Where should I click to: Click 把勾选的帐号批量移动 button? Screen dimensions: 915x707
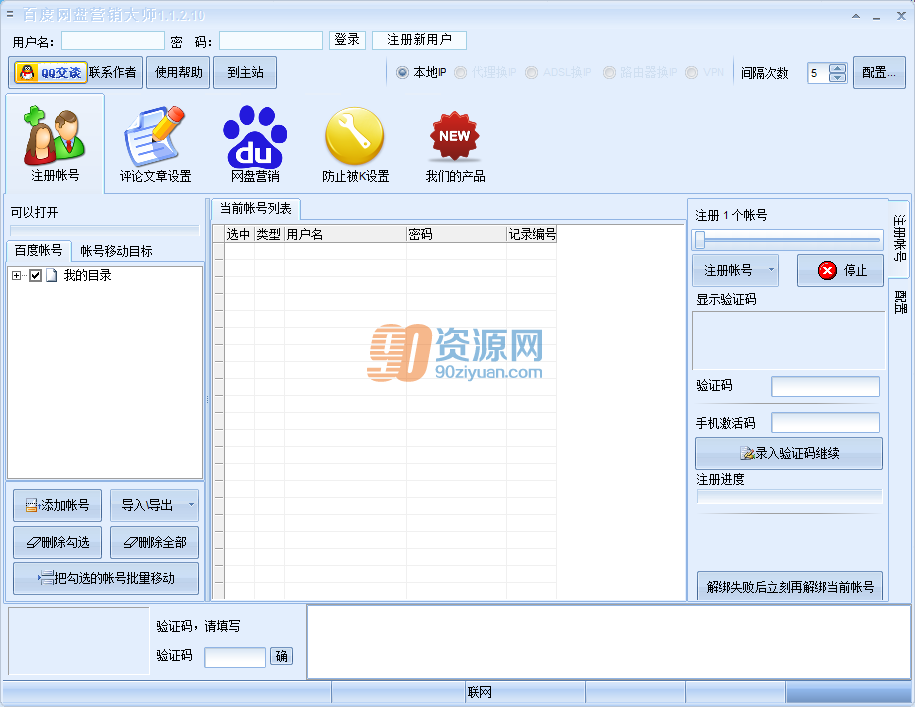coord(106,578)
